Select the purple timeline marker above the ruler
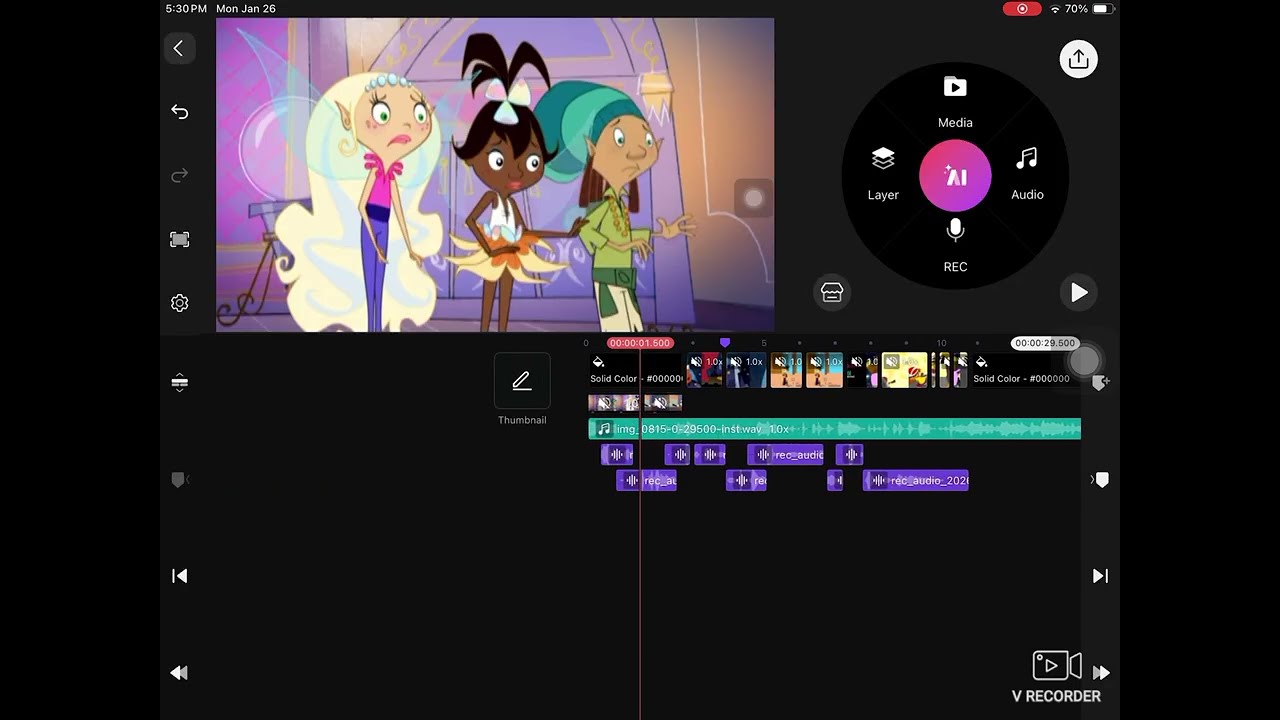The image size is (1280, 720). click(725, 343)
